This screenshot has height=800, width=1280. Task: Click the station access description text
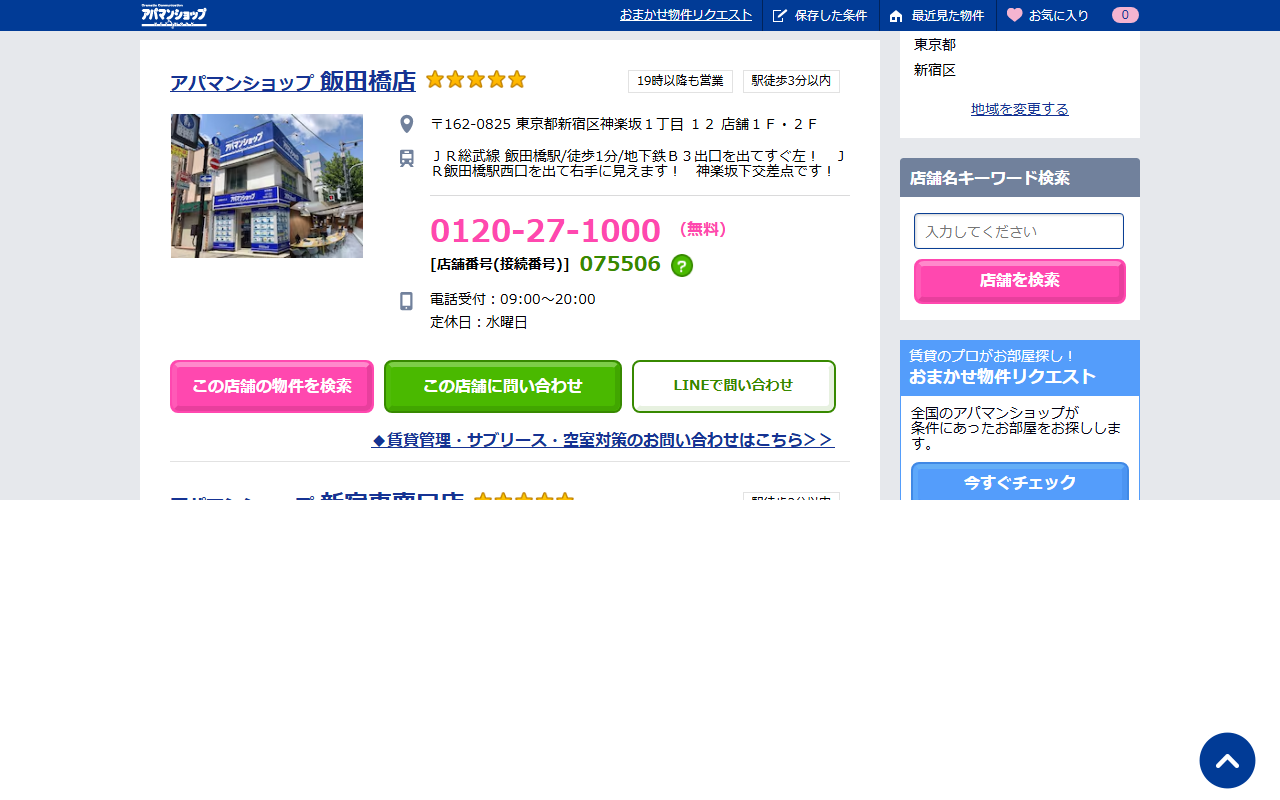click(x=640, y=163)
